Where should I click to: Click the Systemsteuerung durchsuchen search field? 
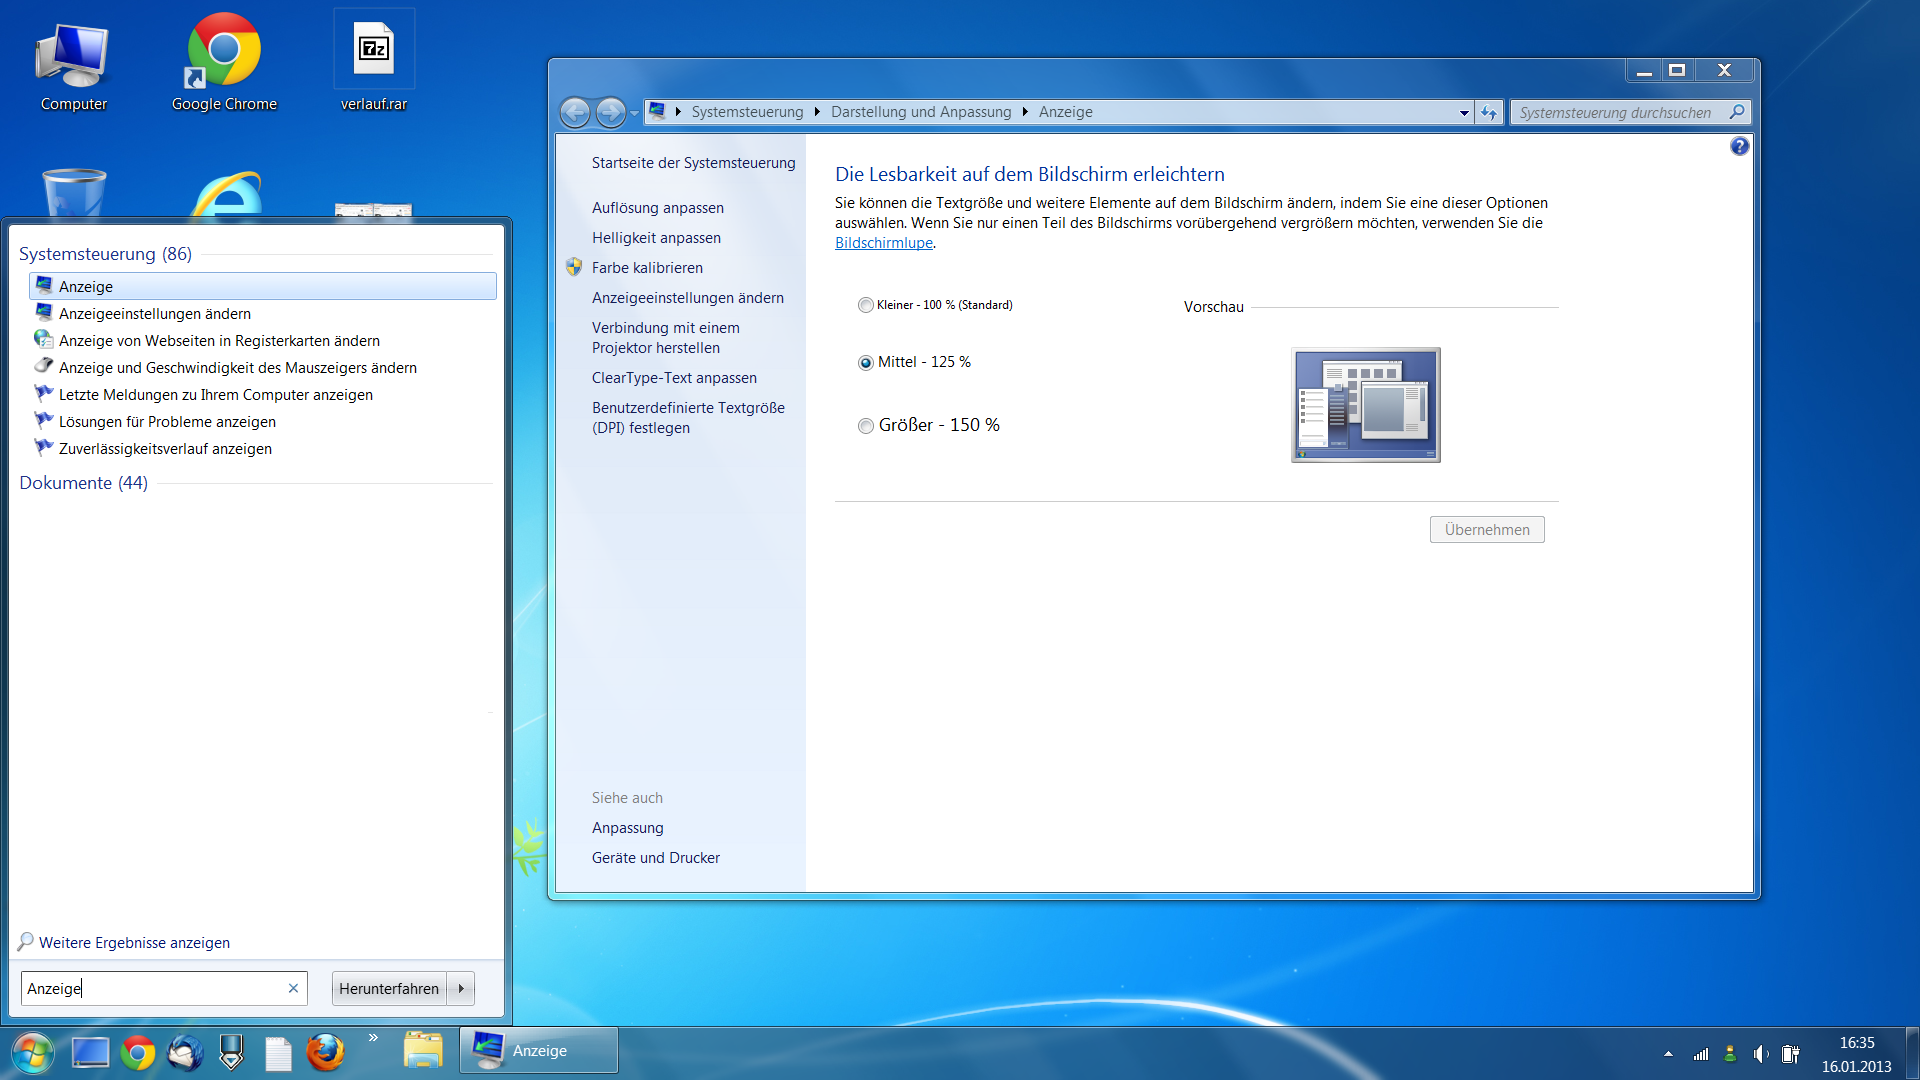tap(1615, 112)
